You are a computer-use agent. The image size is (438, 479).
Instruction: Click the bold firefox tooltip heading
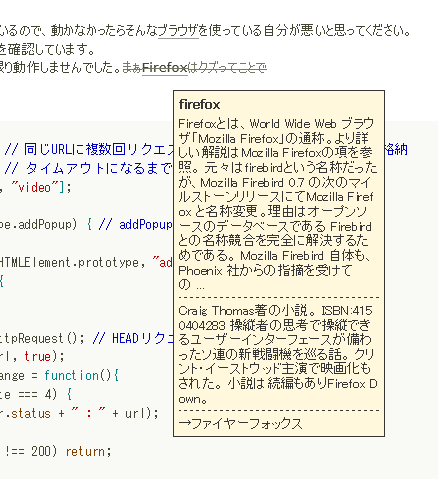coord(199,104)
